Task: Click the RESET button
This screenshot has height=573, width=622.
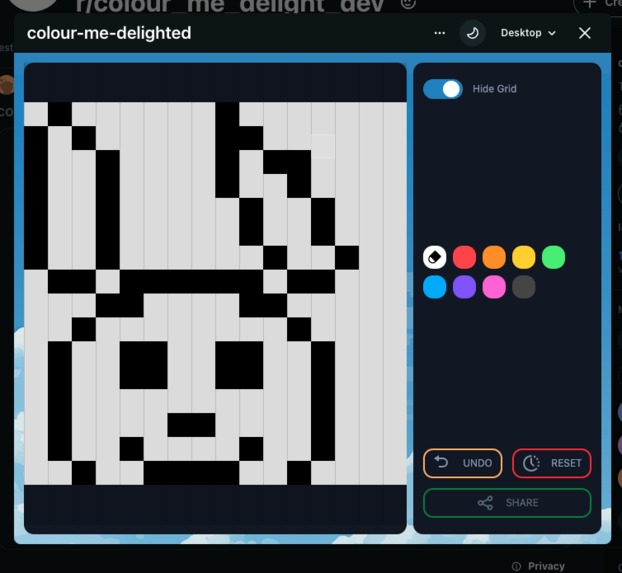Action: click(x=552, y=463)
